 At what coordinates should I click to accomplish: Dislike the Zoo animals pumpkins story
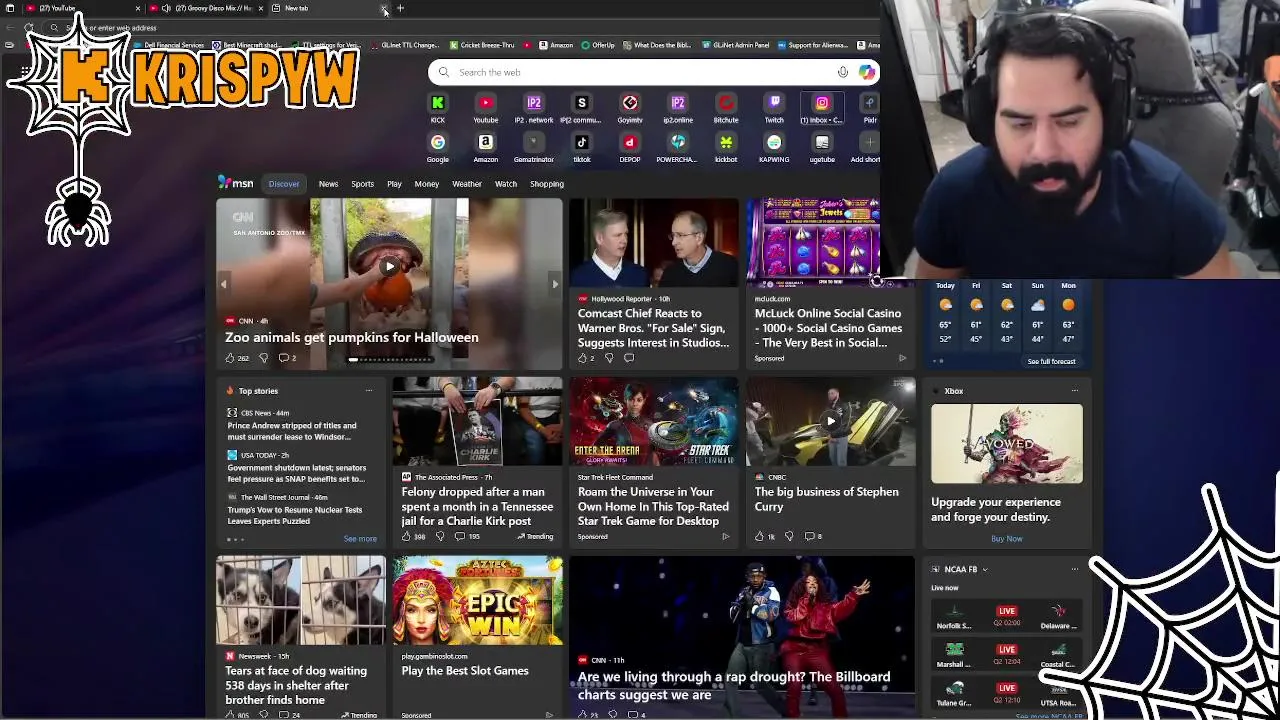264,358
